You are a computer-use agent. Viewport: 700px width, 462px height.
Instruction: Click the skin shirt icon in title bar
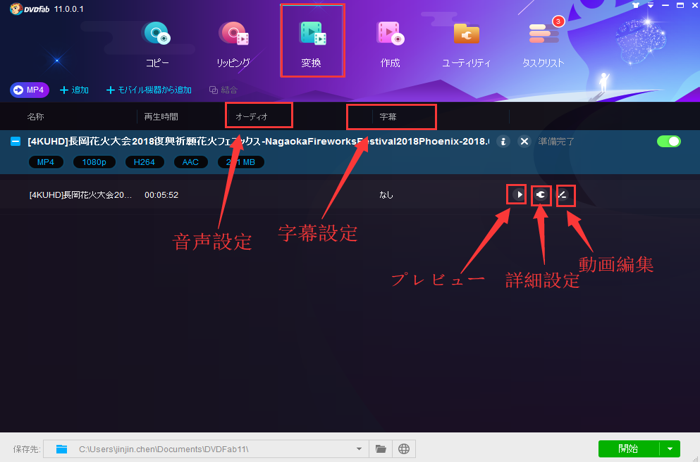(x=636, y=5)
